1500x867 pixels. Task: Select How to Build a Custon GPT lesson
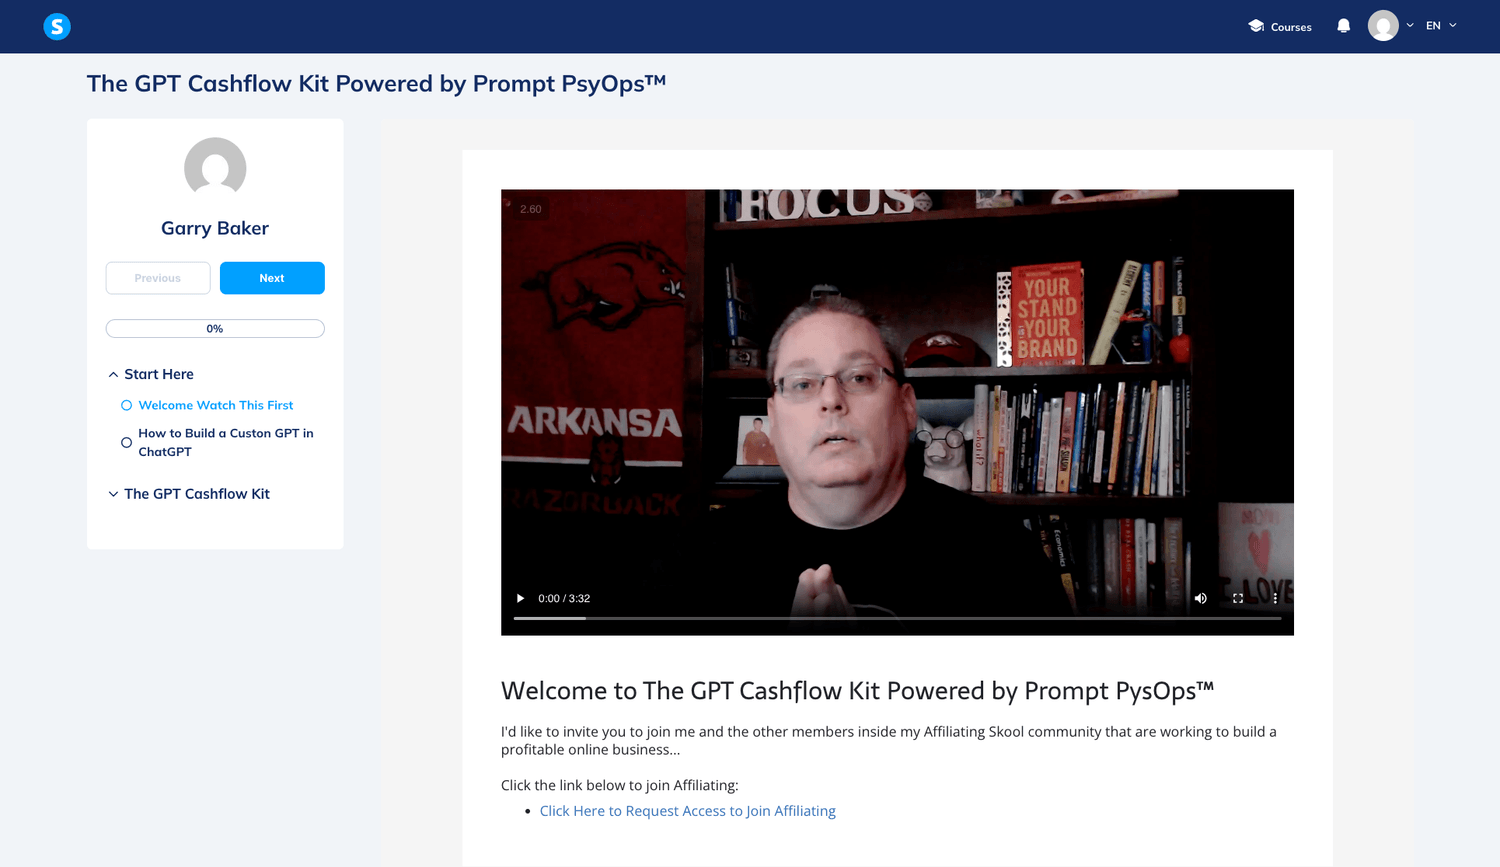[226, 442]
